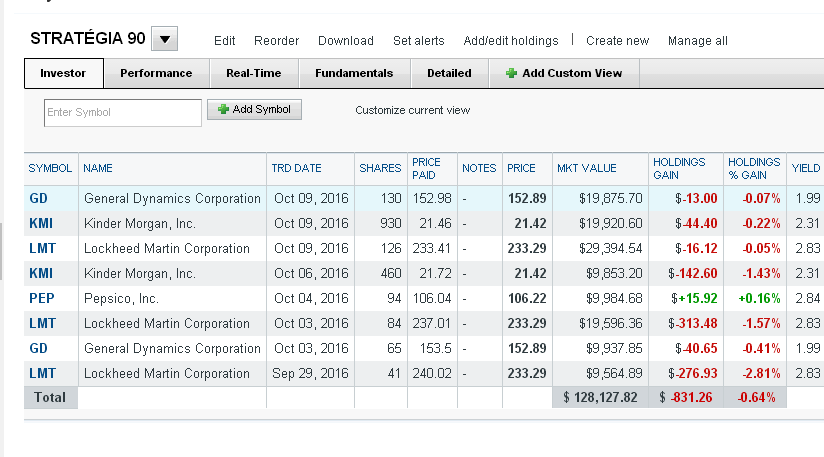Open KMI symbol dated Oct 06, 2016
Viewport: 824px width, 457px height.
pyautogui.click(x=41, y=273)
